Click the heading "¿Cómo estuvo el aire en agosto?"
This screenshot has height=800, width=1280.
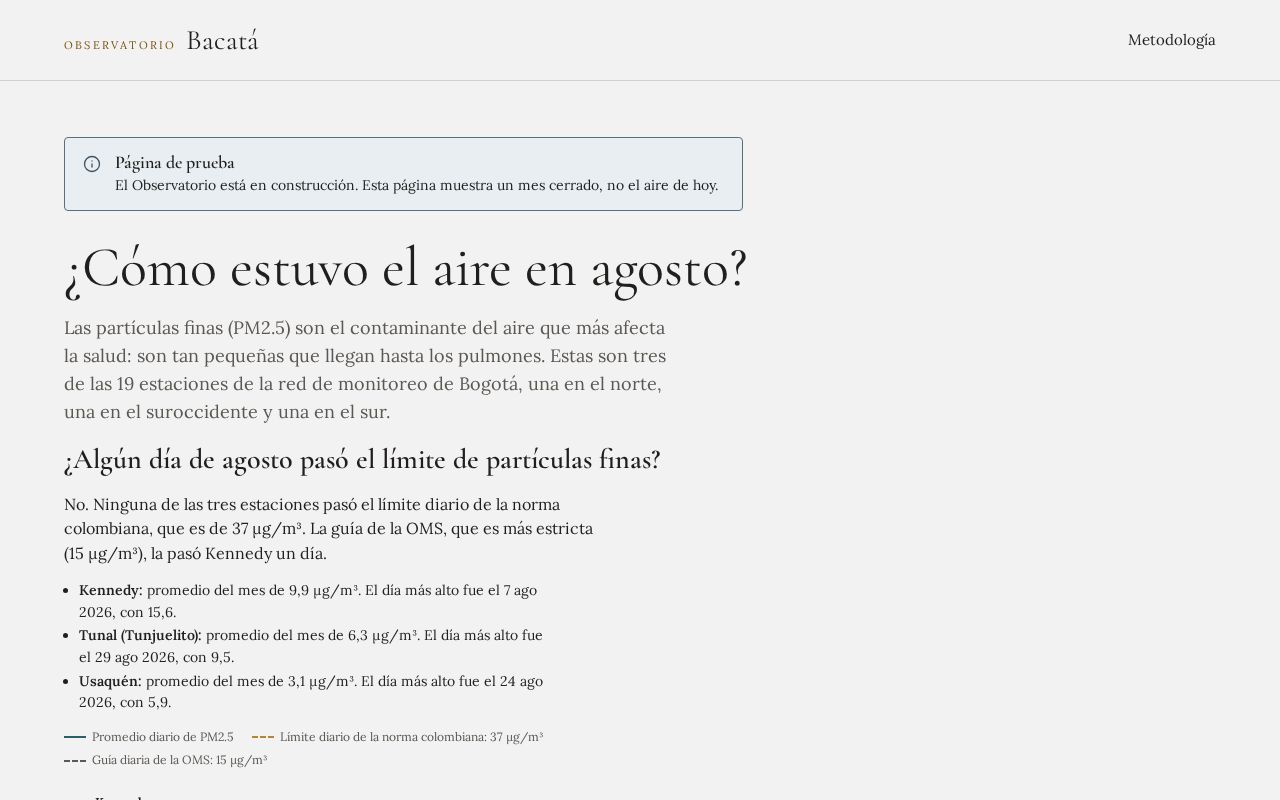click(405, 268)
